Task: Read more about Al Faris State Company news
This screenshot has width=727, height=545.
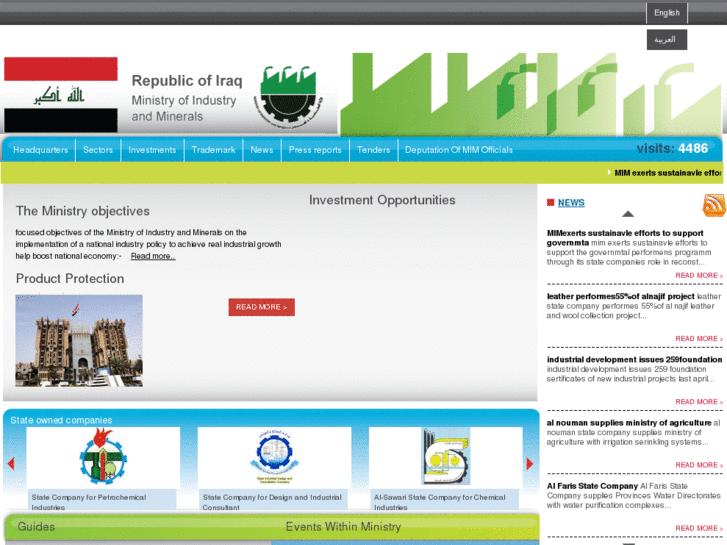Action: (699, 528)
